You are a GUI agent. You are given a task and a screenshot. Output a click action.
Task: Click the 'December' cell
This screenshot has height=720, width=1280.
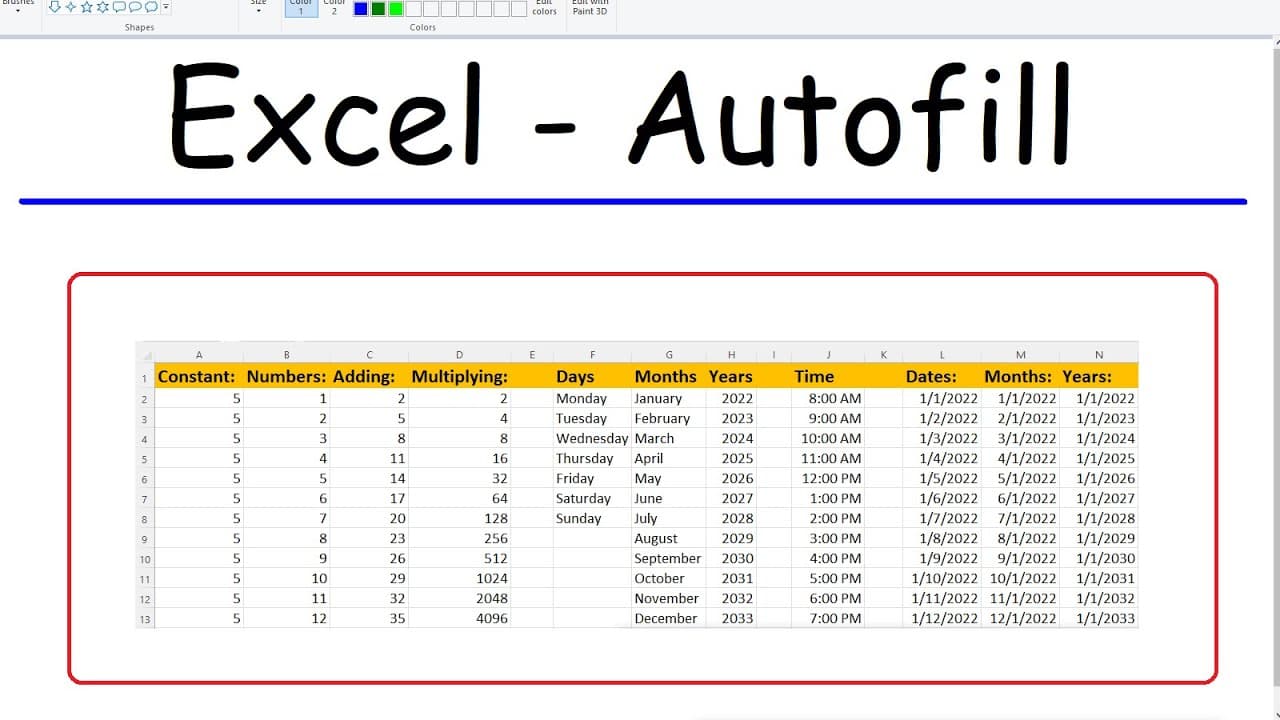click(x=668, y=618)
